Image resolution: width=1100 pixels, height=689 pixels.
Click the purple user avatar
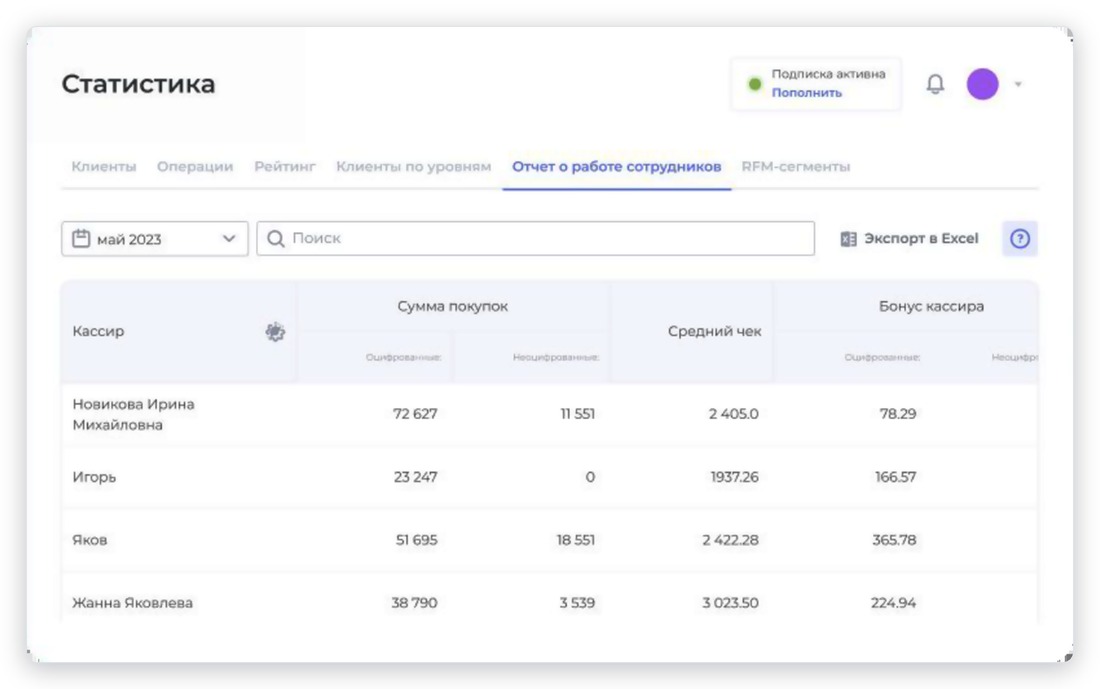982,84
